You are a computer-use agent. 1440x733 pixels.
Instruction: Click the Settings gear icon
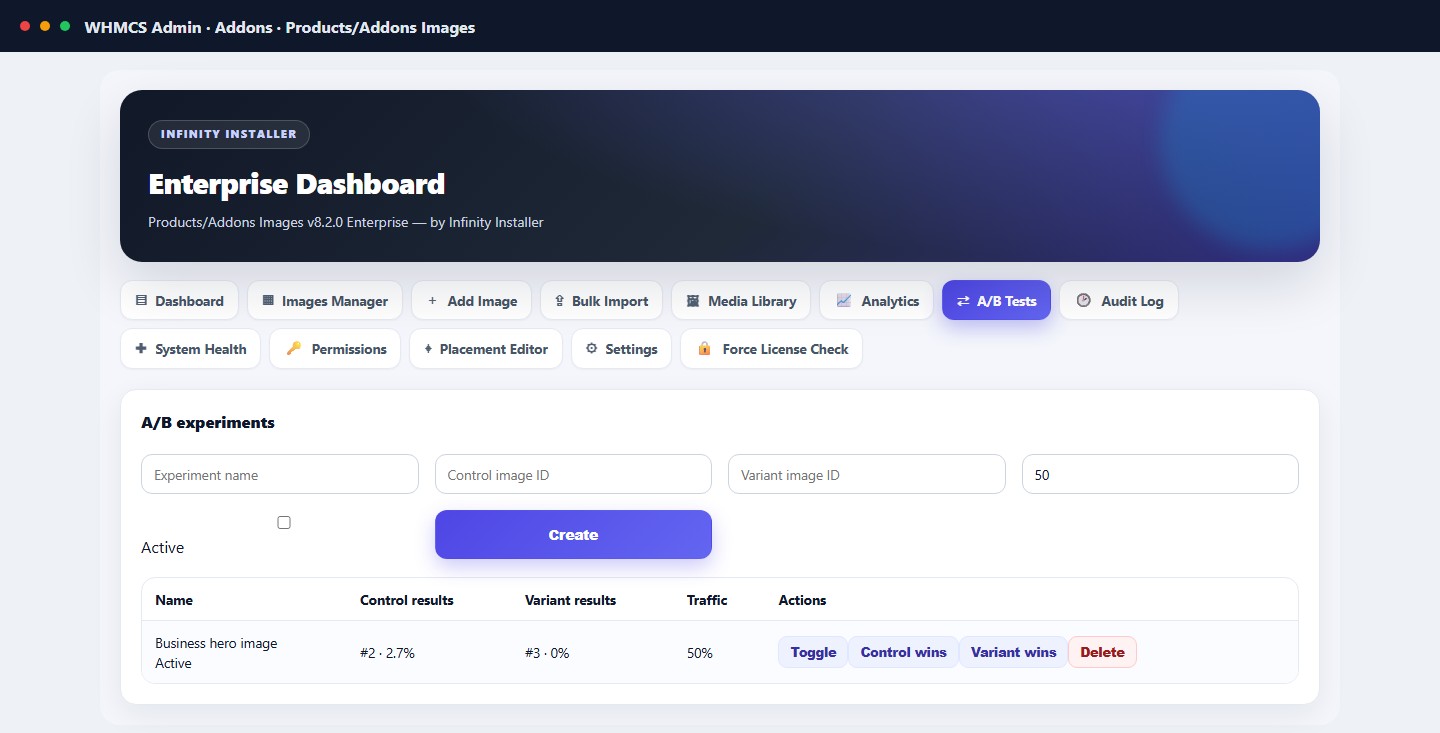591,349
